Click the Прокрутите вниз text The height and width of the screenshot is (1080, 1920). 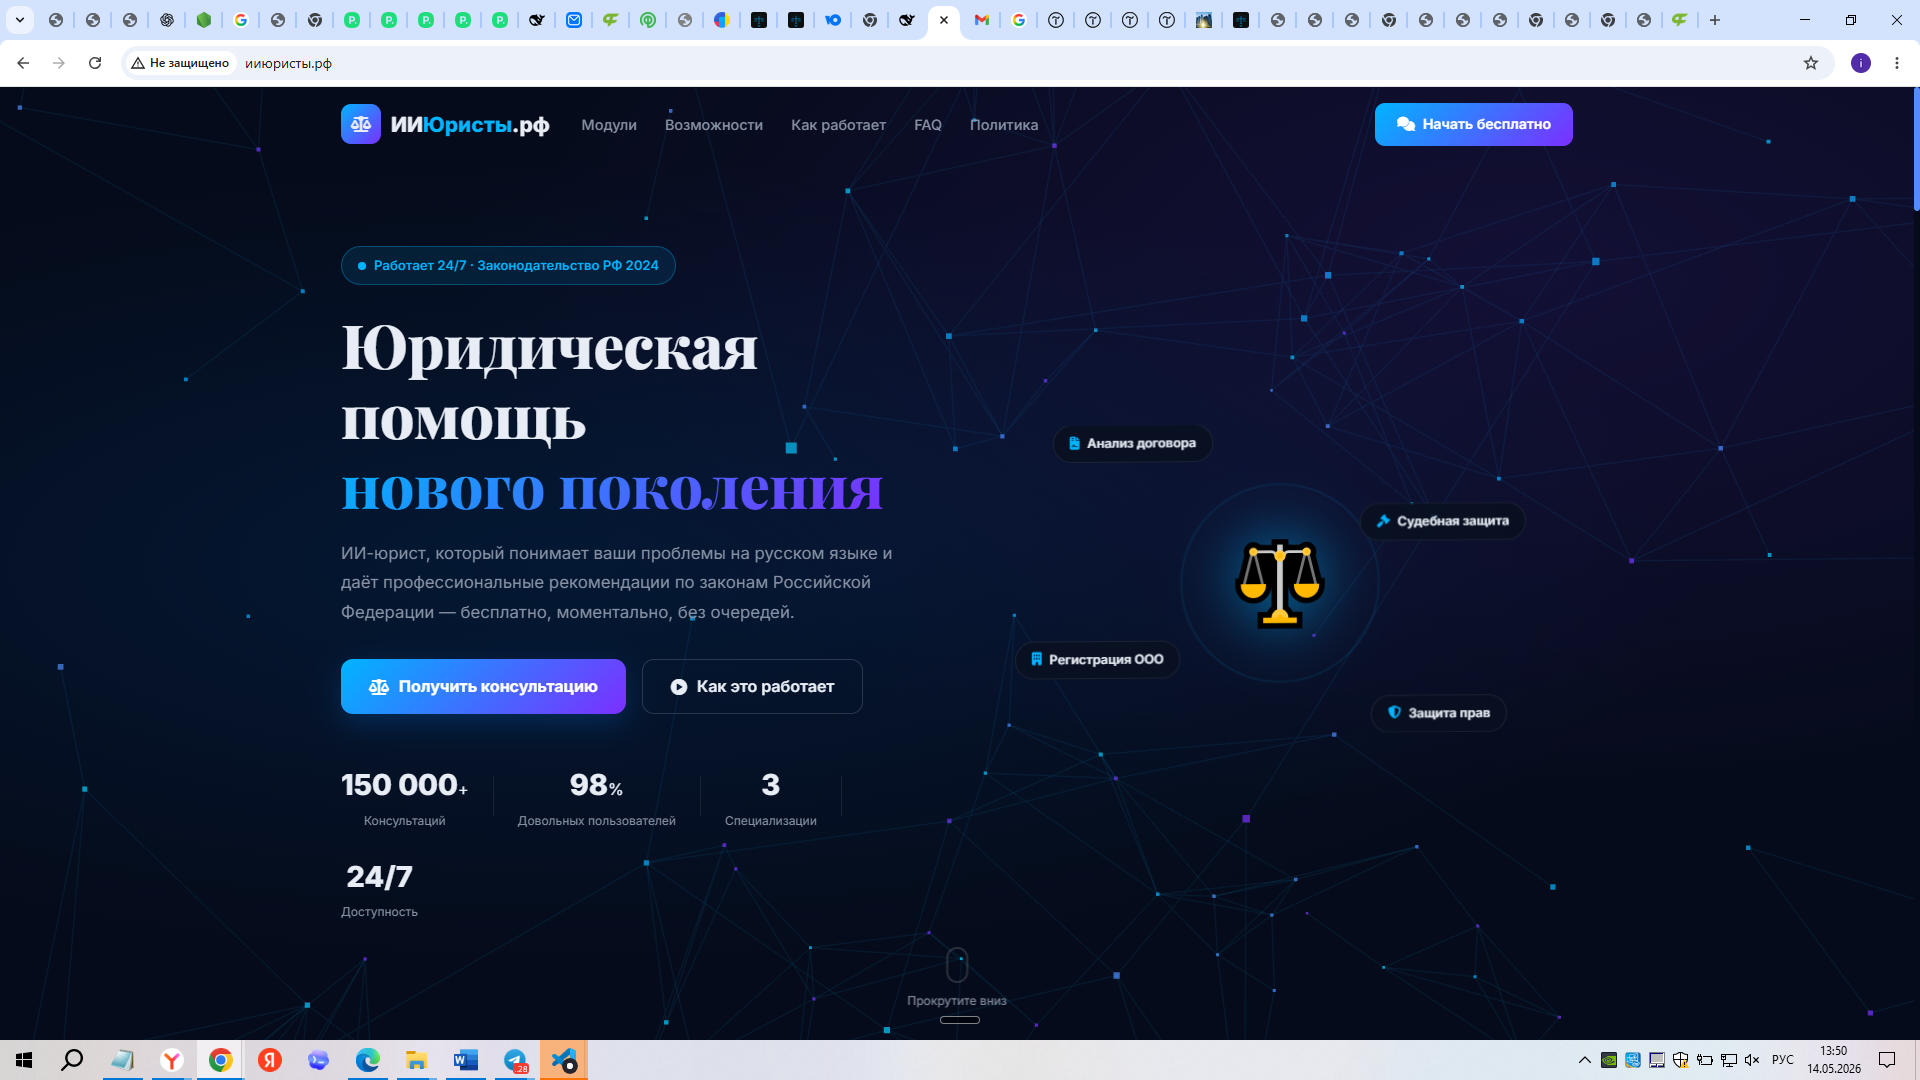[x=957, y=1001]
